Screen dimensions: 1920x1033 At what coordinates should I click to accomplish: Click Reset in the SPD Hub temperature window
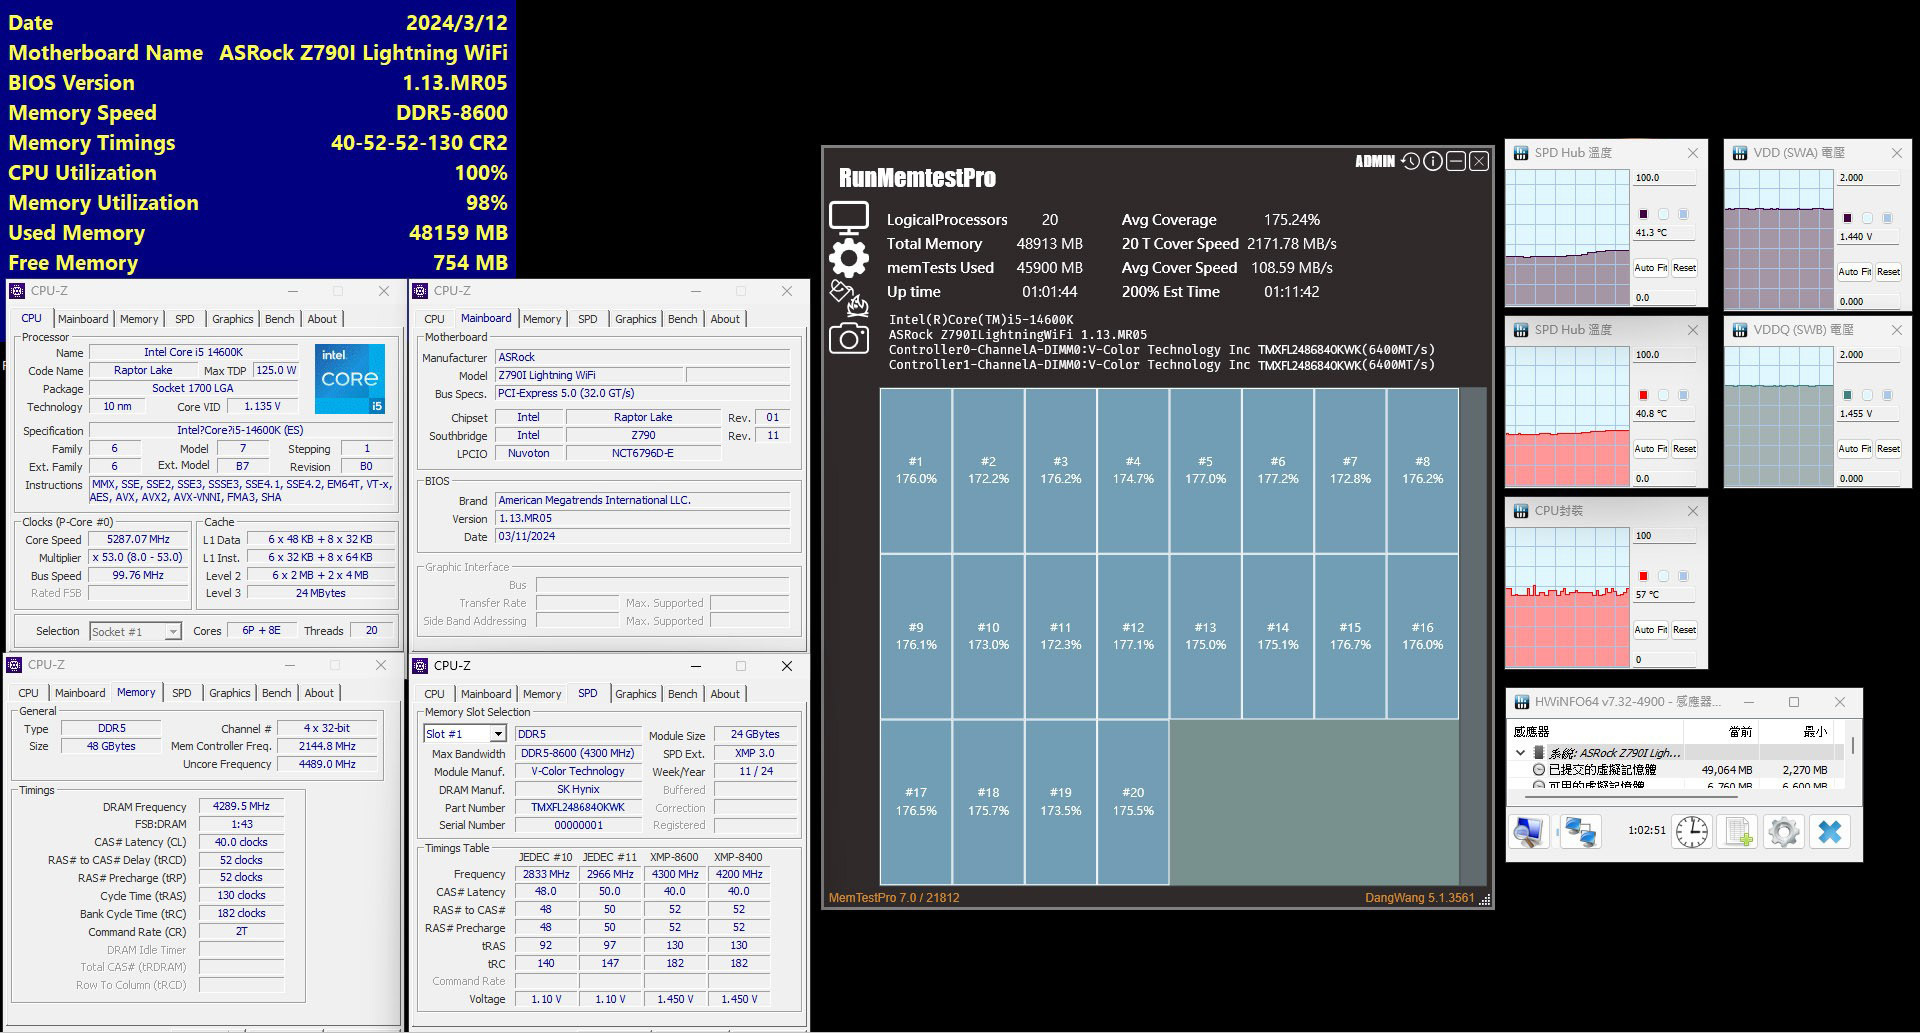click(x=1686, y=268)
